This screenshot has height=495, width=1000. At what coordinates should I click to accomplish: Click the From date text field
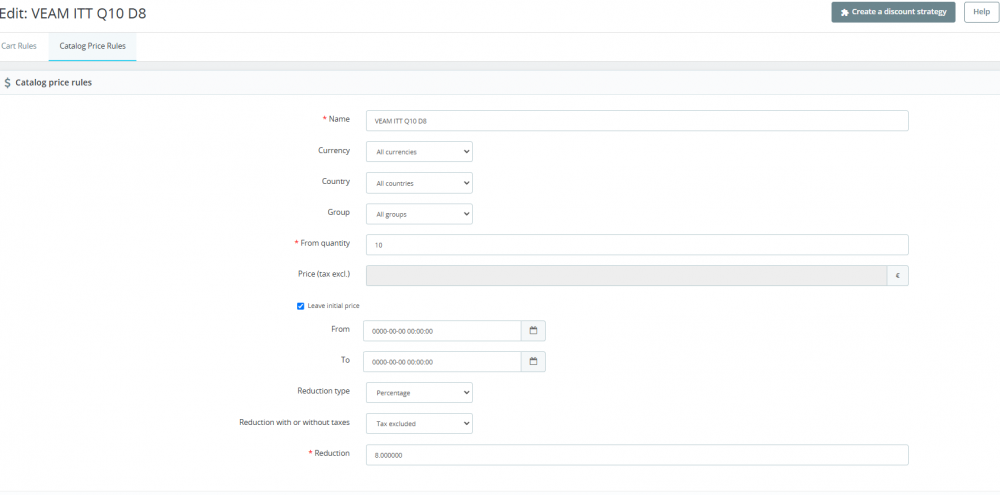[x=443, y=331]
